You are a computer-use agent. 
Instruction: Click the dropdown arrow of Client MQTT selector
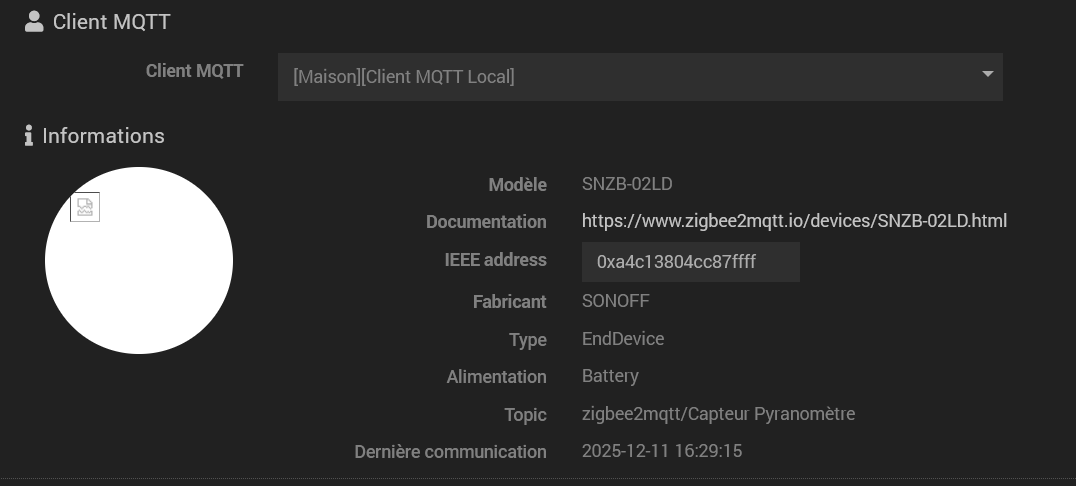pyautogui.click(x=987, y=75)
